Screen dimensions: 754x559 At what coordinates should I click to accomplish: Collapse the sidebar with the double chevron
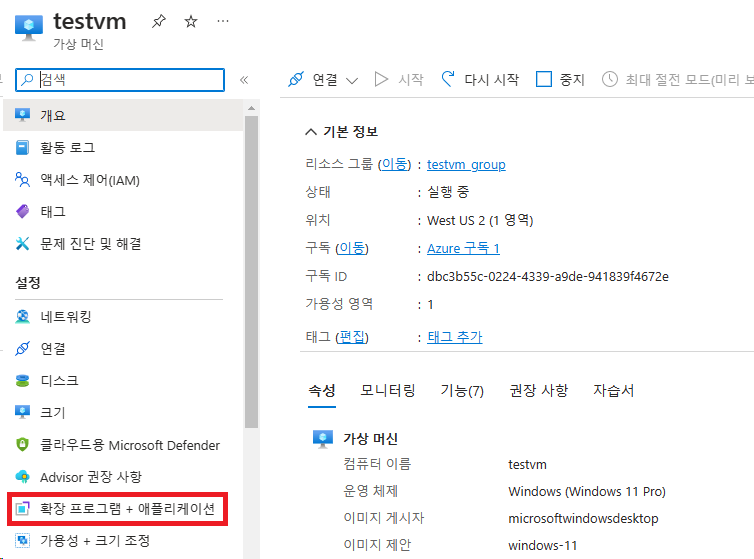pos(244,80)
